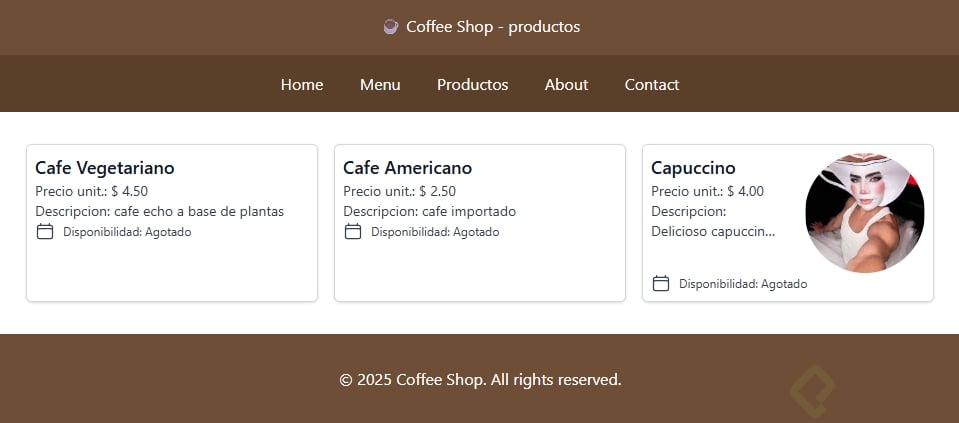Click calendar icon on Cafe Vegetariano card
The width and height of the screenshot is (959, 423).
click(45, 232)
